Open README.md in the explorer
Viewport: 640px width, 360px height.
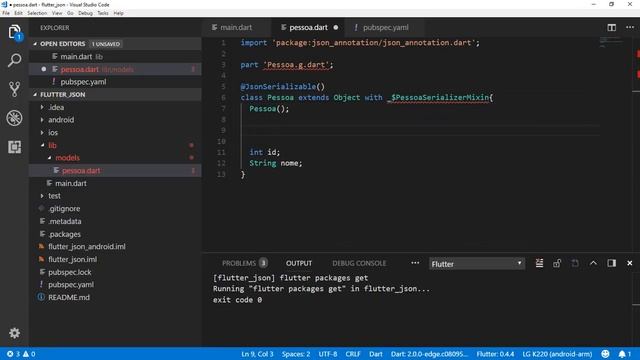pyautogui.click(x=69, y=297)
